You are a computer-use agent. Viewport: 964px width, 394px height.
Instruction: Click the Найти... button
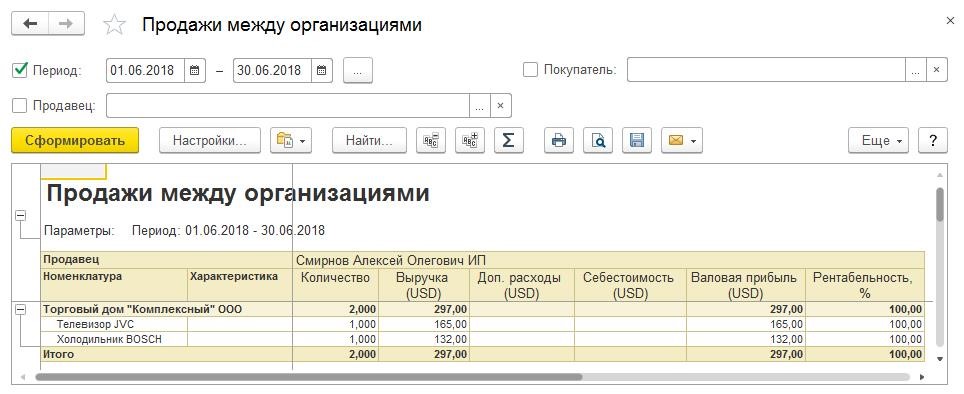369,141
